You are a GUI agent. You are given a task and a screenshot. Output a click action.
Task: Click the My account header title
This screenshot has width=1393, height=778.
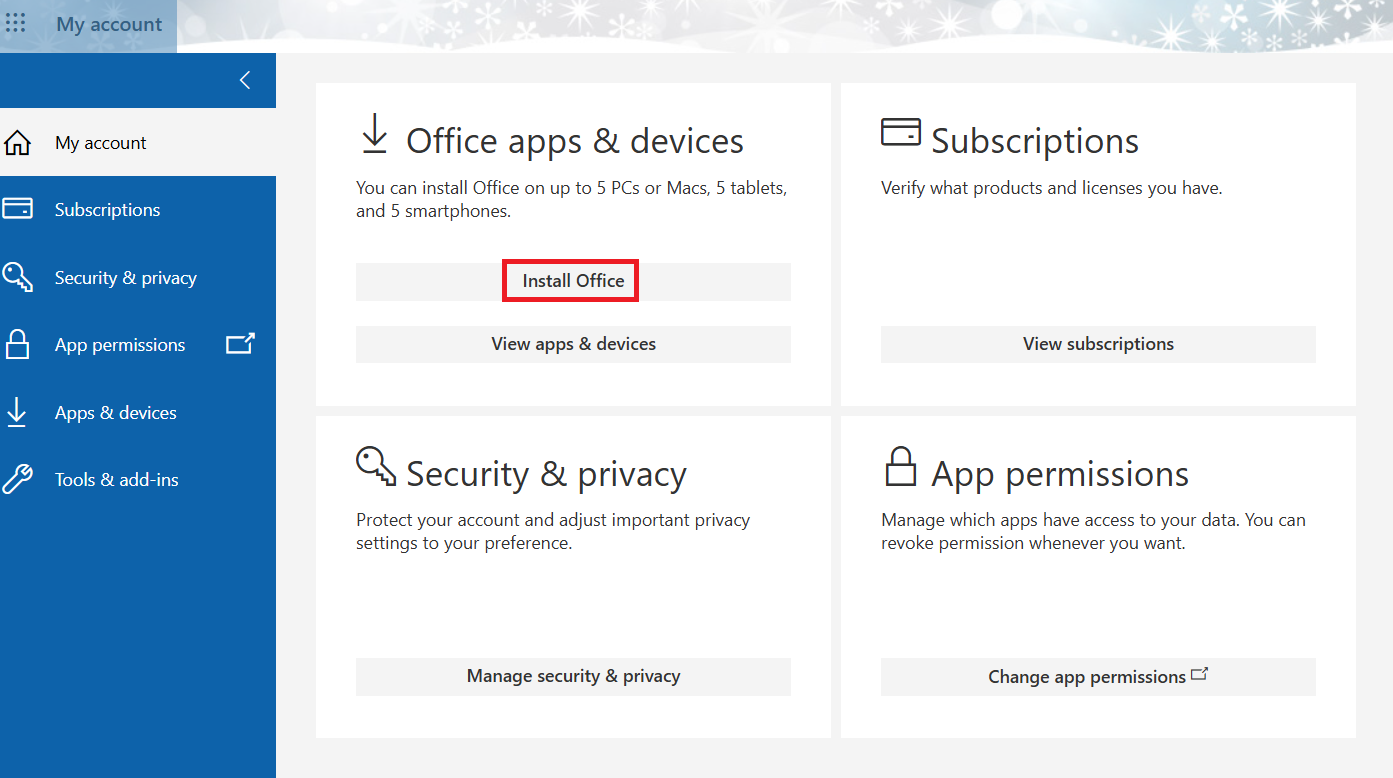point(109,25)
